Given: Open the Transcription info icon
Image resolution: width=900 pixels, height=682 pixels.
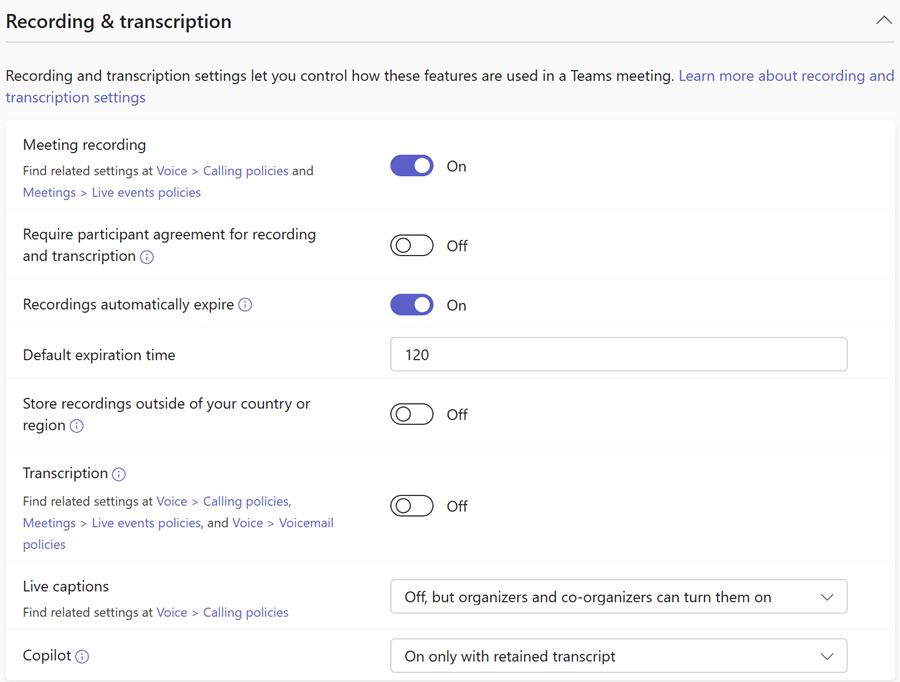Looking at the screenshot, I should coord(120,473).
